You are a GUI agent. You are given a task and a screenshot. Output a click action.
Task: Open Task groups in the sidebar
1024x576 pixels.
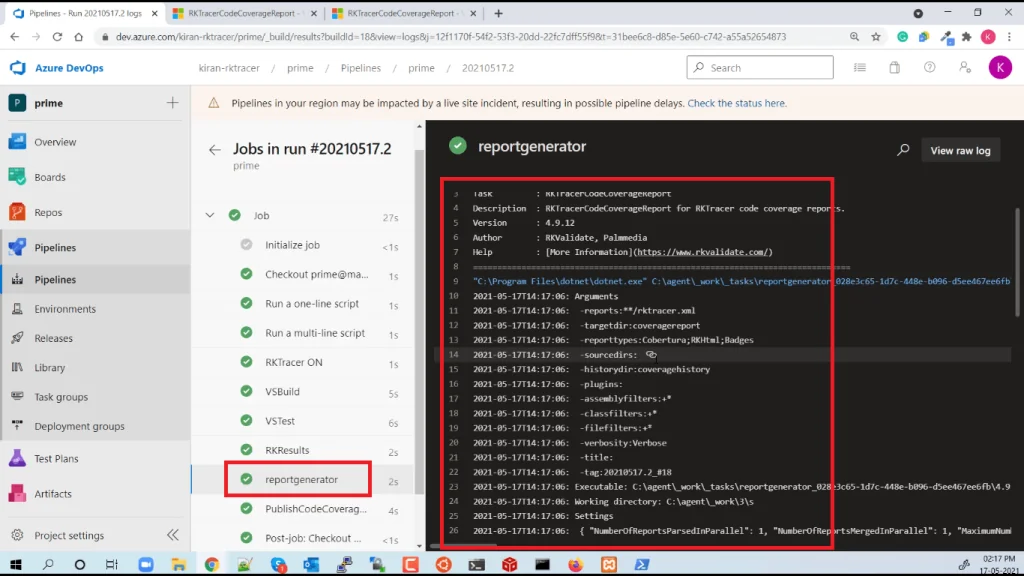click(61, 397)
